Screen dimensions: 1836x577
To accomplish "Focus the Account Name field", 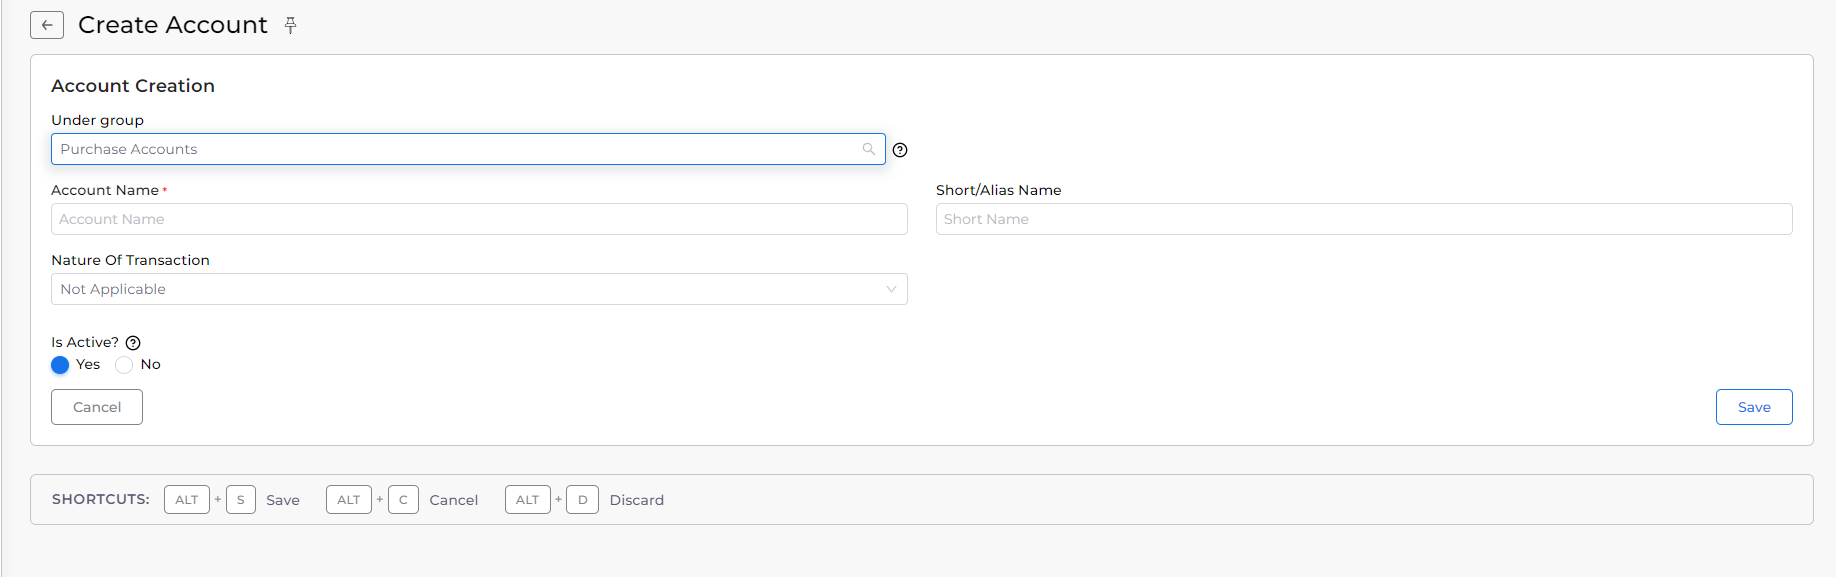I will 479,219.
